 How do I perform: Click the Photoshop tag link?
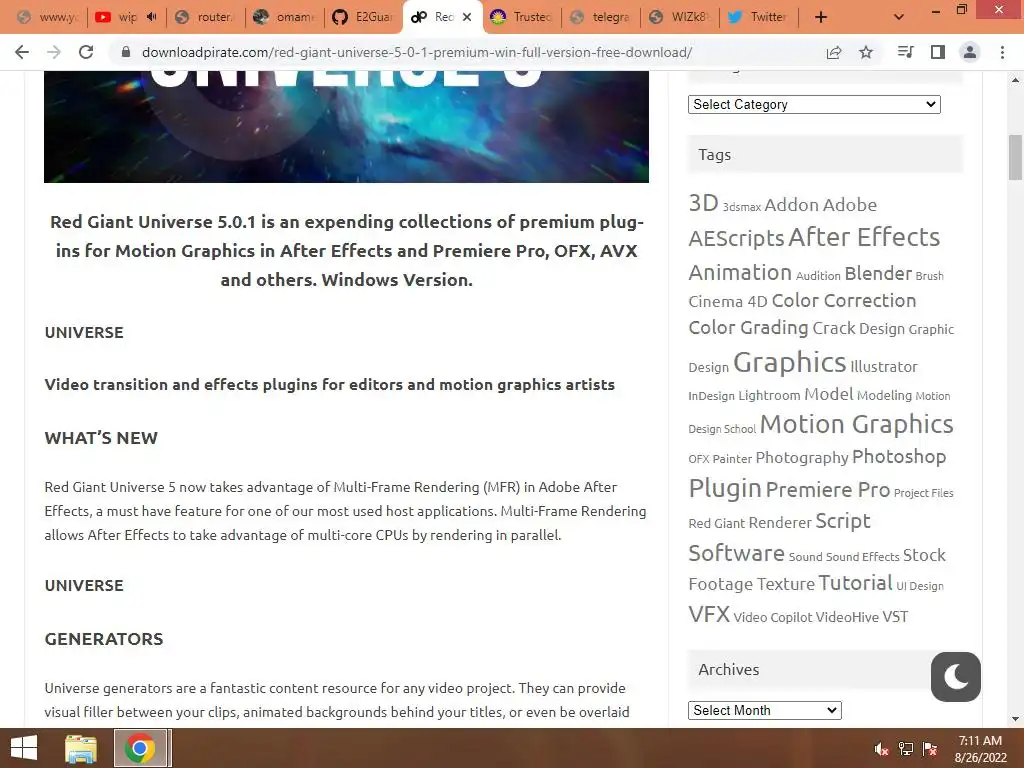coord(899,456)
